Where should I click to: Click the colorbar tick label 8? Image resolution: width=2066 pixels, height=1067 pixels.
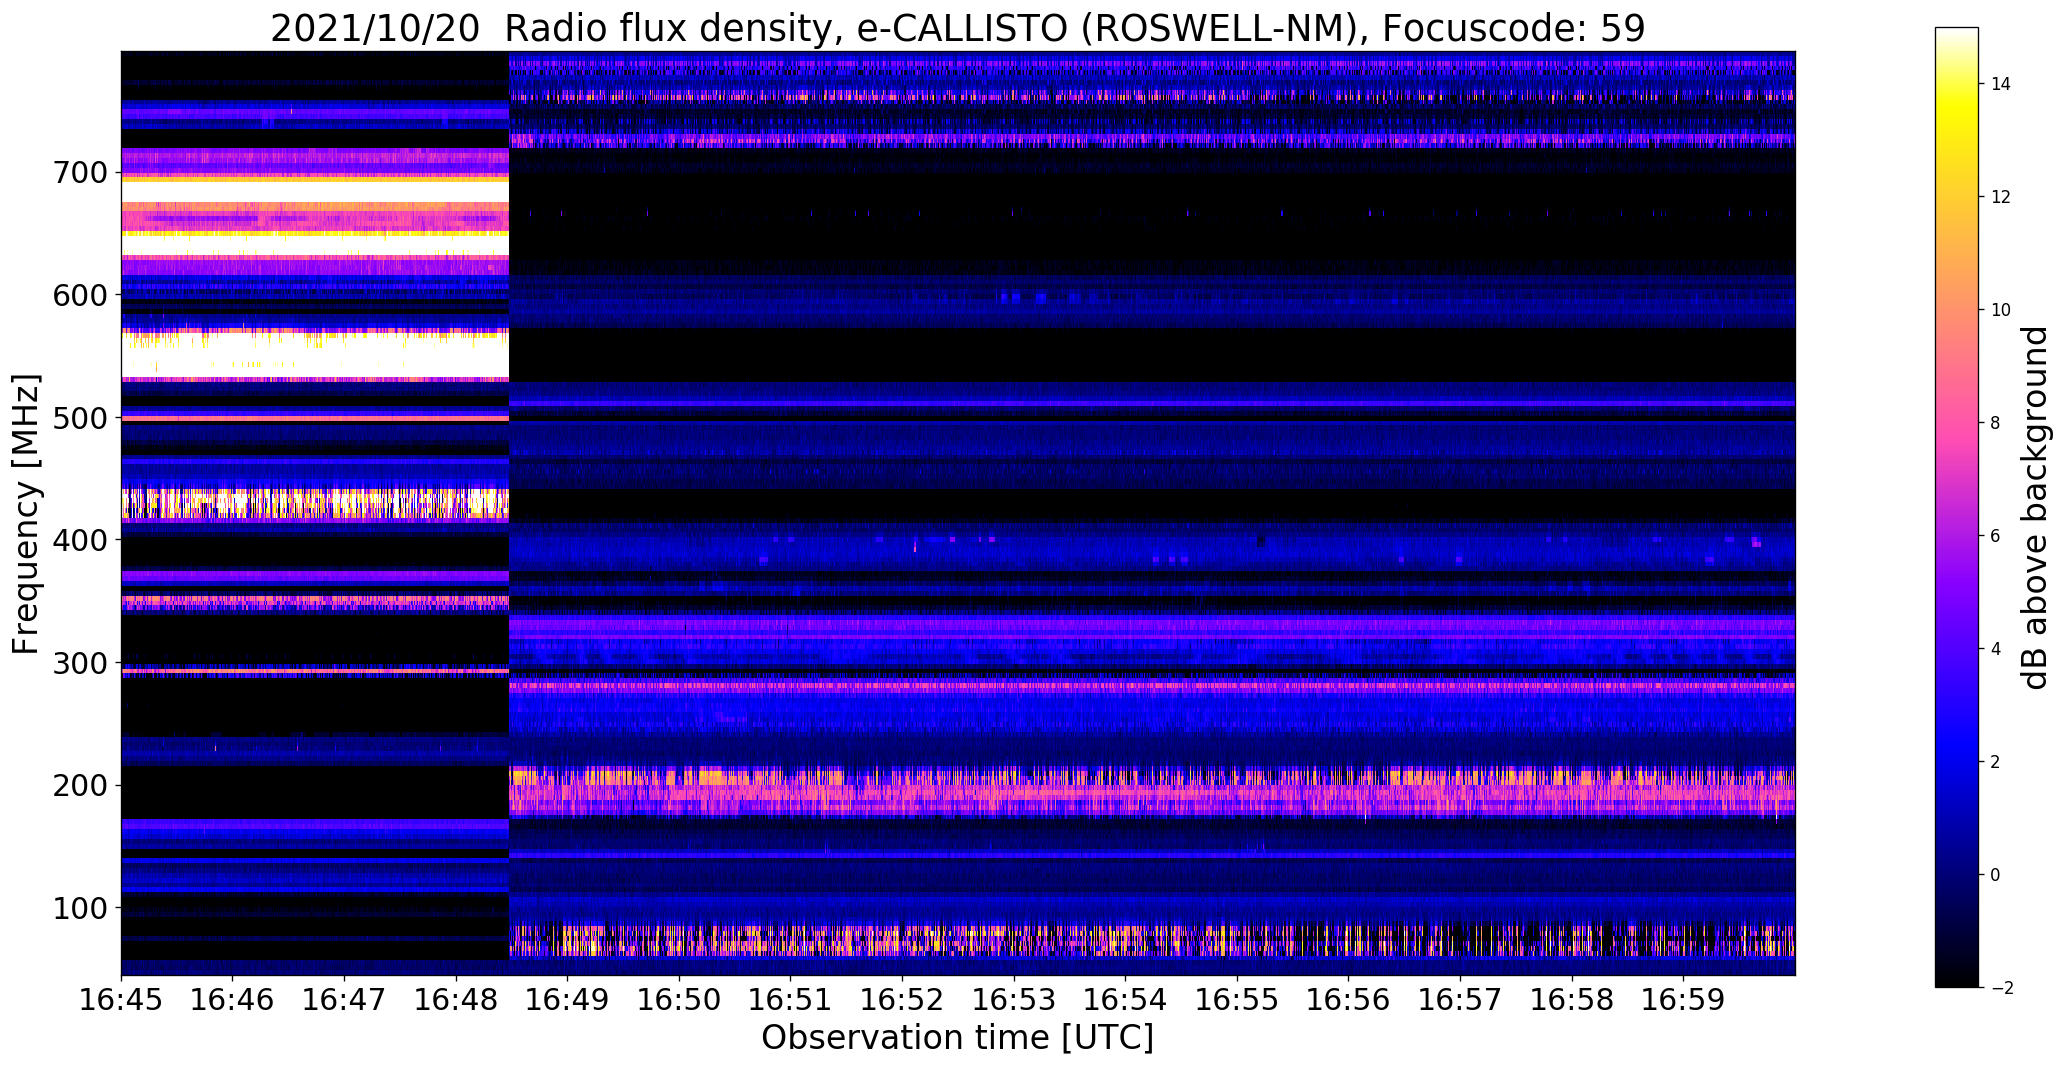tap(1995, 423)
